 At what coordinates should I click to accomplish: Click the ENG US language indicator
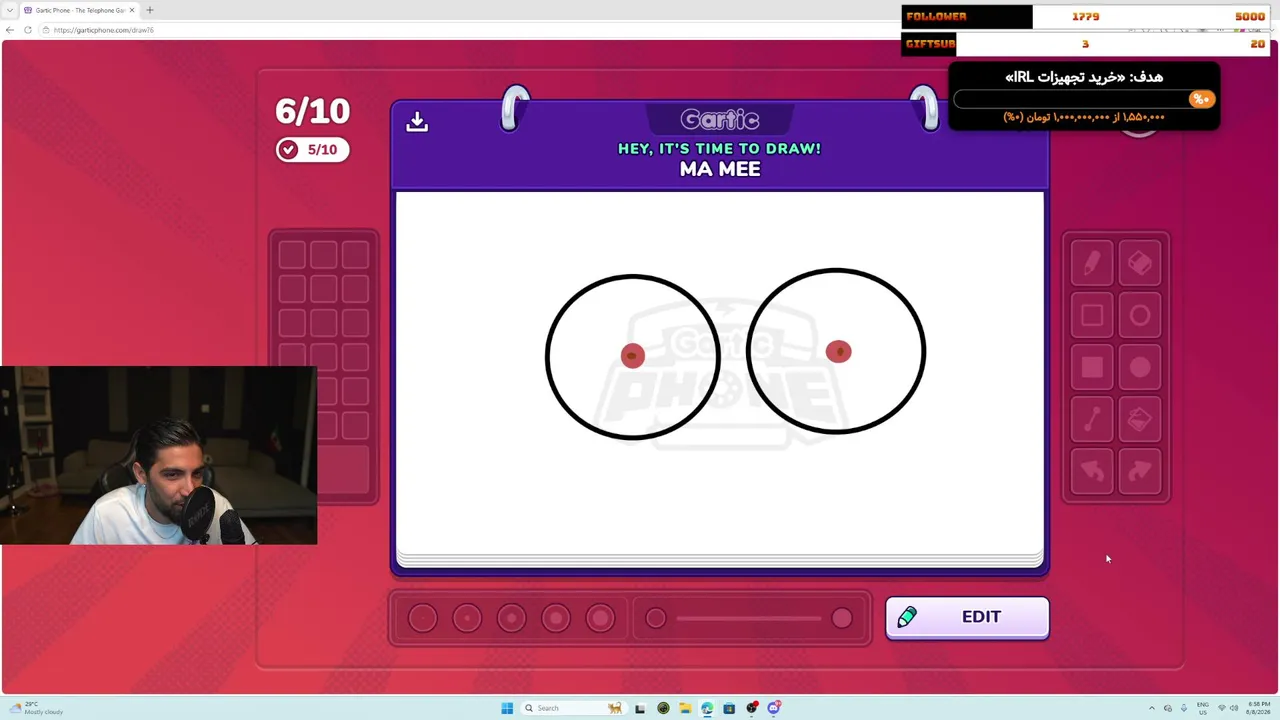coord(1202,708)
